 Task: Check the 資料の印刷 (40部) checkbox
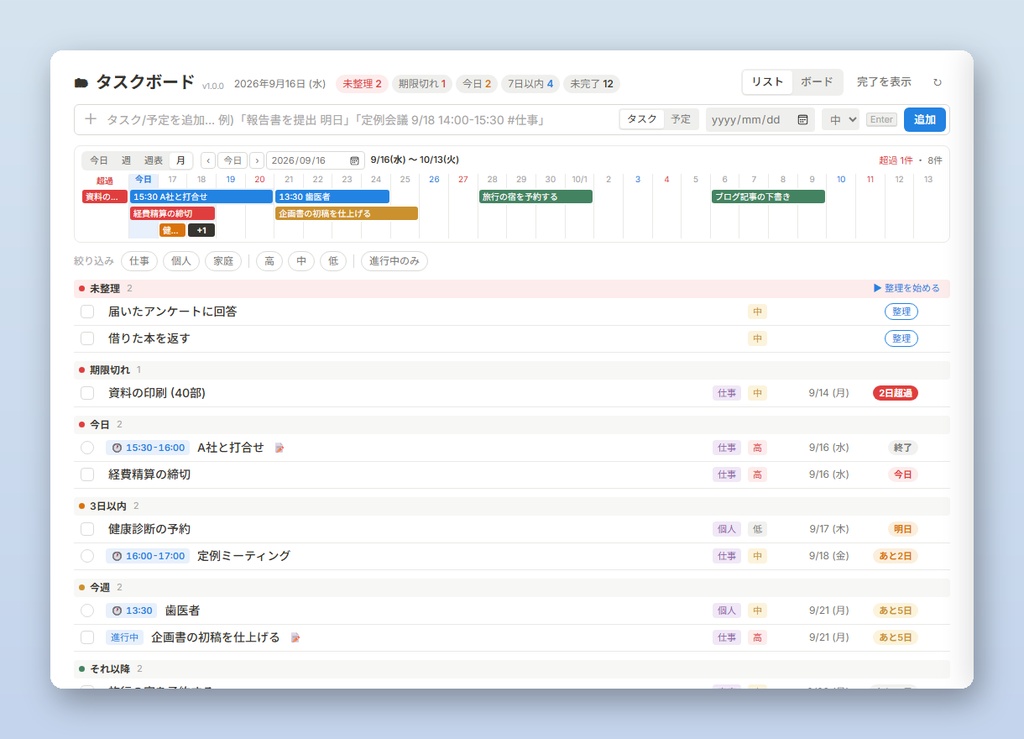pos(87,393)
